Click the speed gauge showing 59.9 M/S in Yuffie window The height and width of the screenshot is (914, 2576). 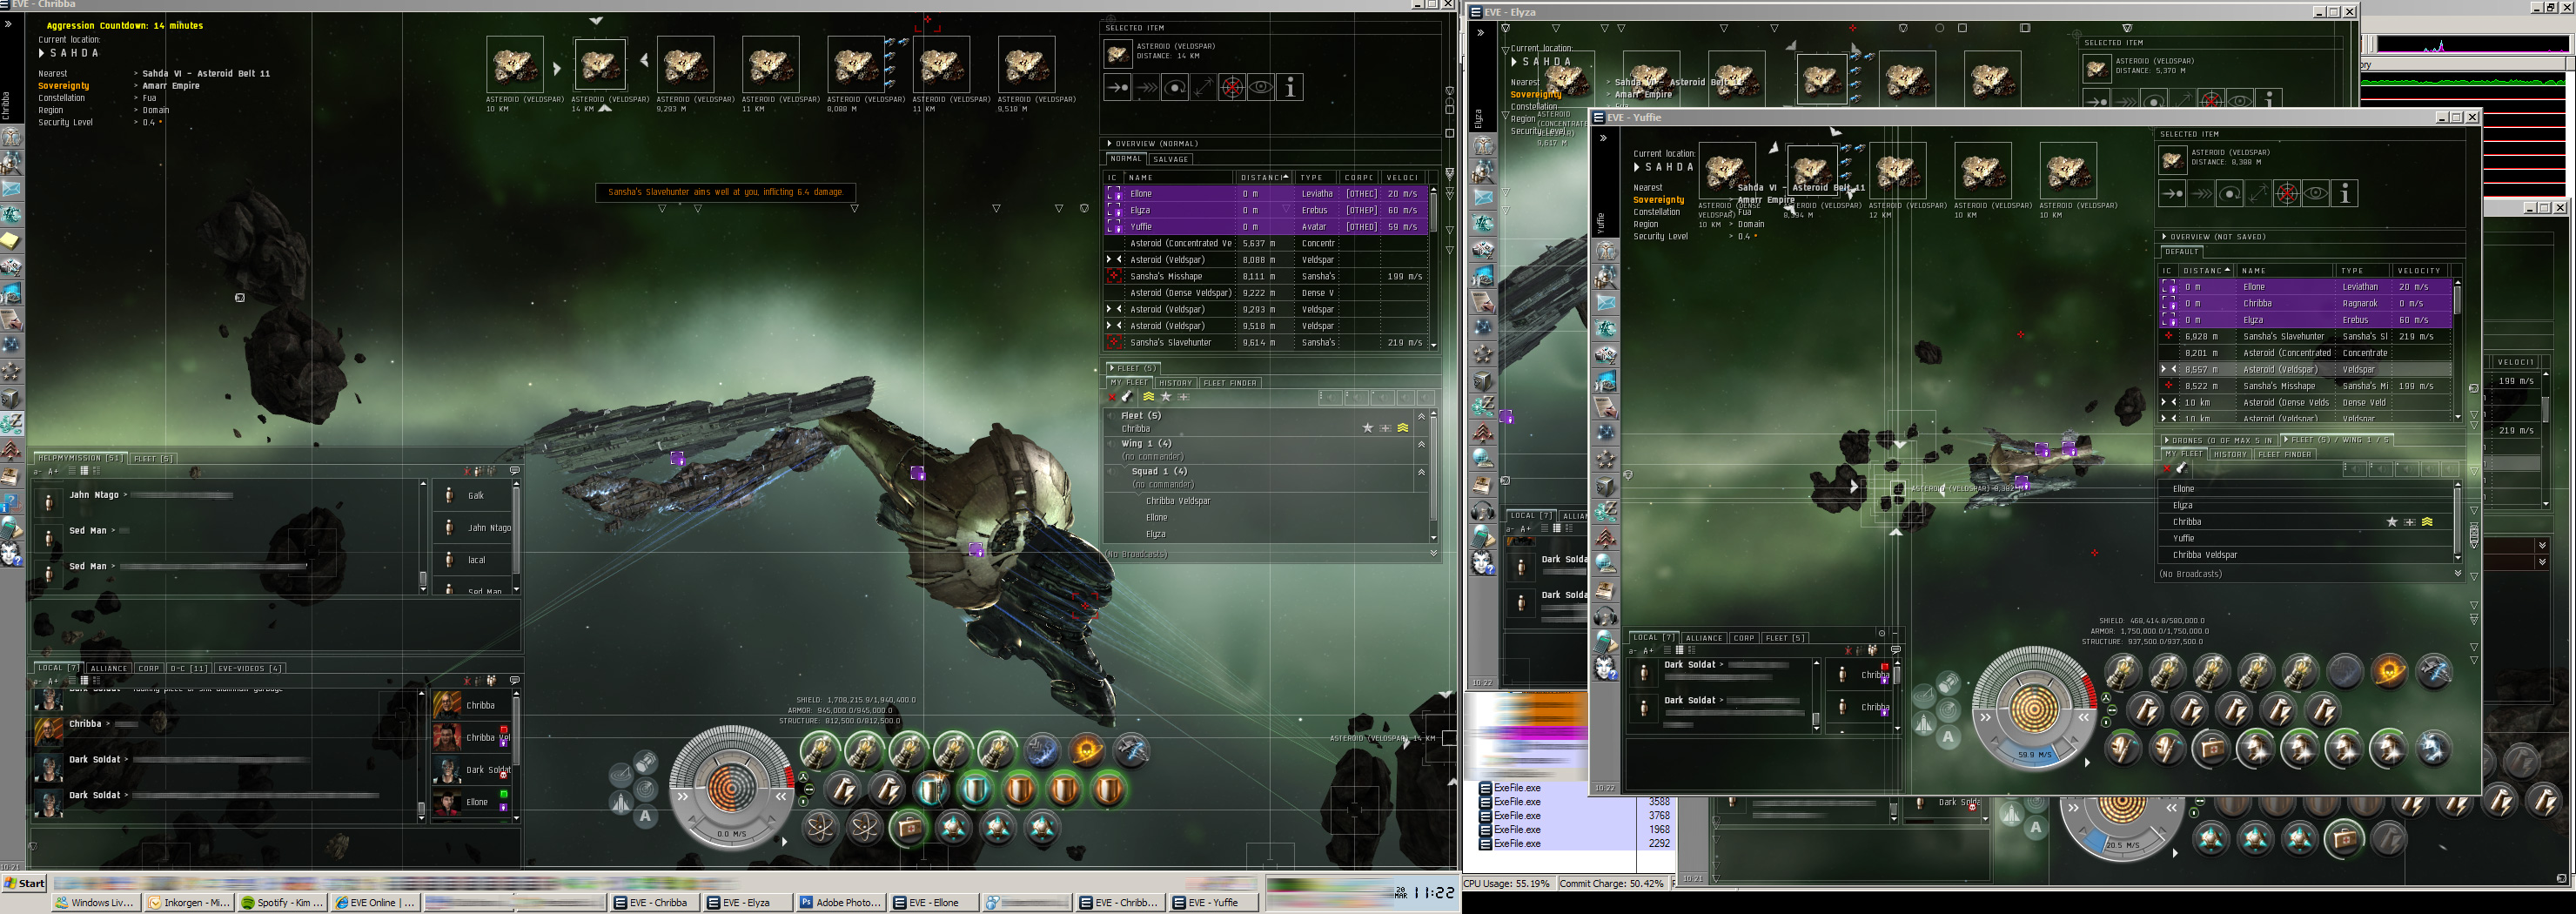tap(2034, 754)
